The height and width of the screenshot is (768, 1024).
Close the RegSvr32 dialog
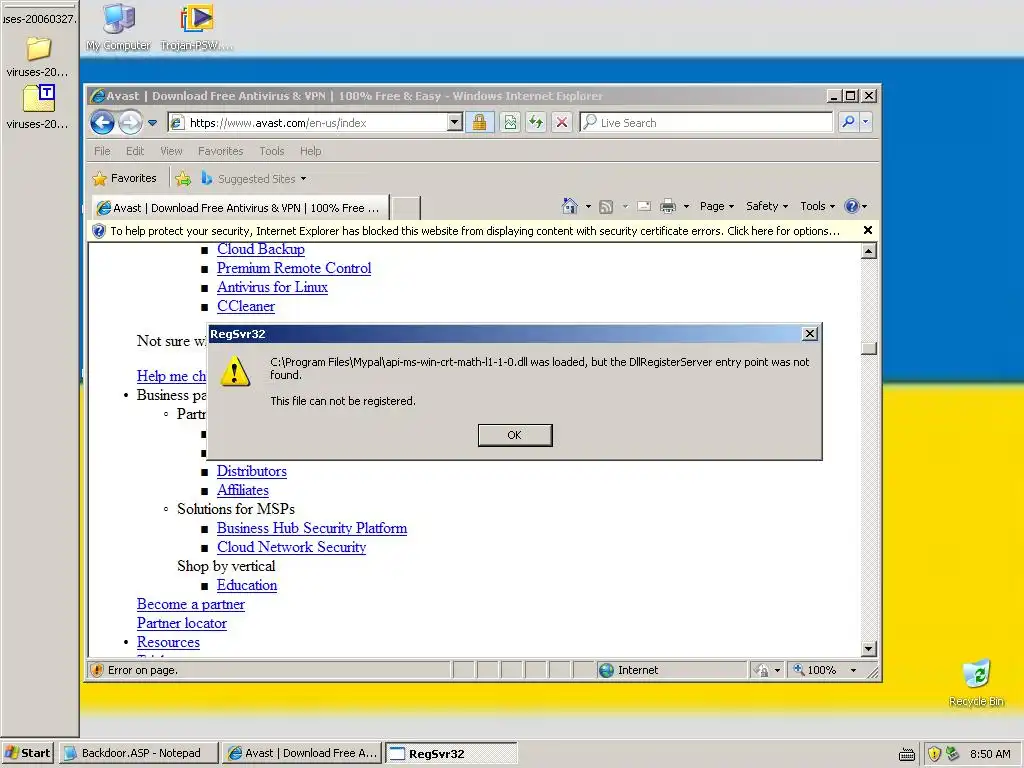pos(810,334)
